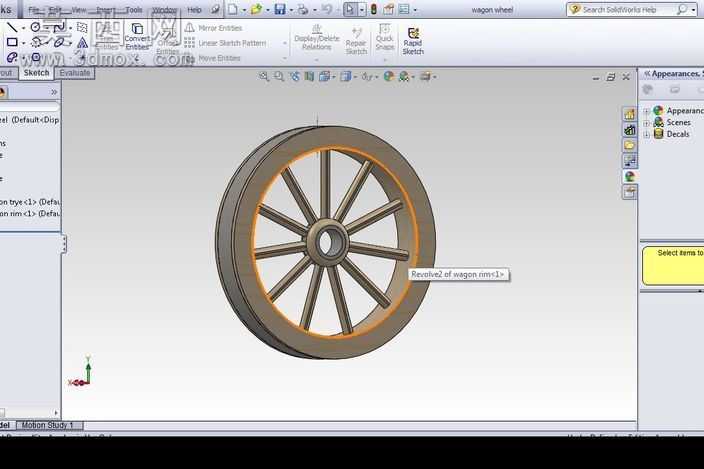Open View Palette task pane tab
704x469 pixels.
coord(629,161)
